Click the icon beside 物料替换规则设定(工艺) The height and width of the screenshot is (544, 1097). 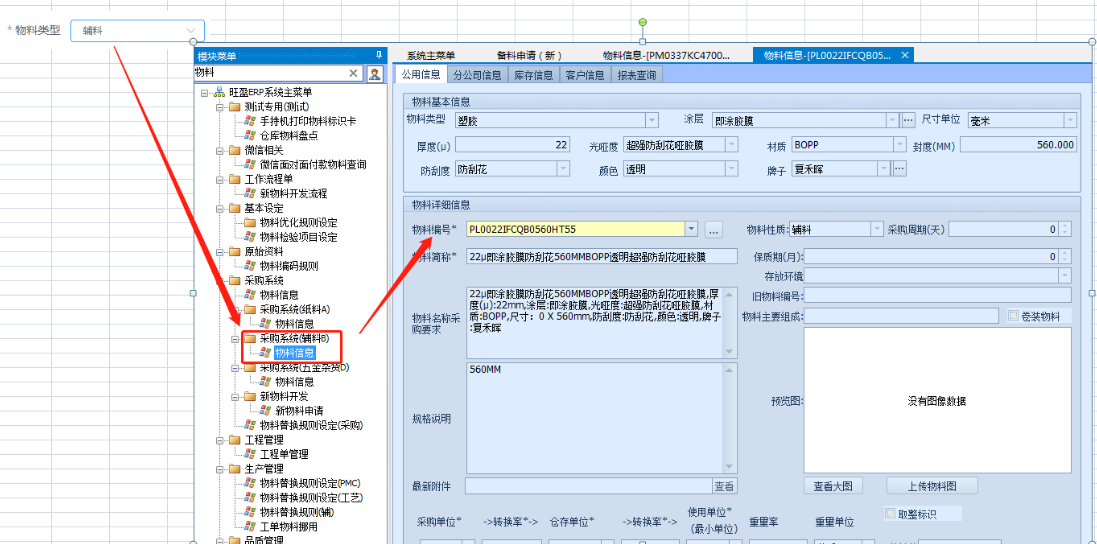coord(250,498)
